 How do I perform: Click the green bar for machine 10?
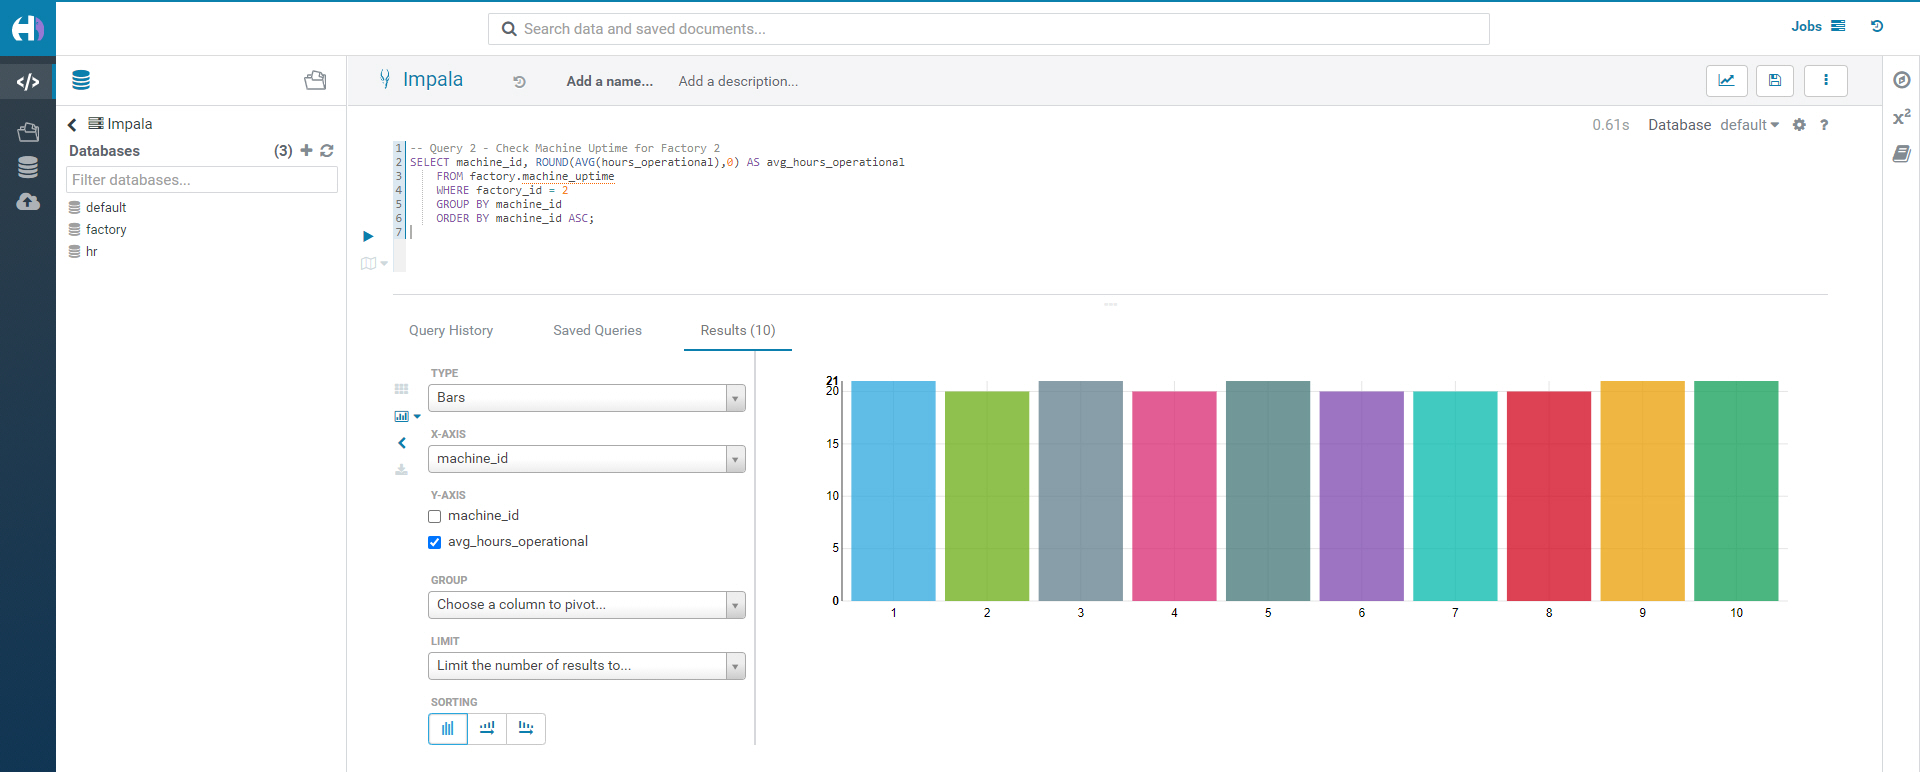[1736, 491]
